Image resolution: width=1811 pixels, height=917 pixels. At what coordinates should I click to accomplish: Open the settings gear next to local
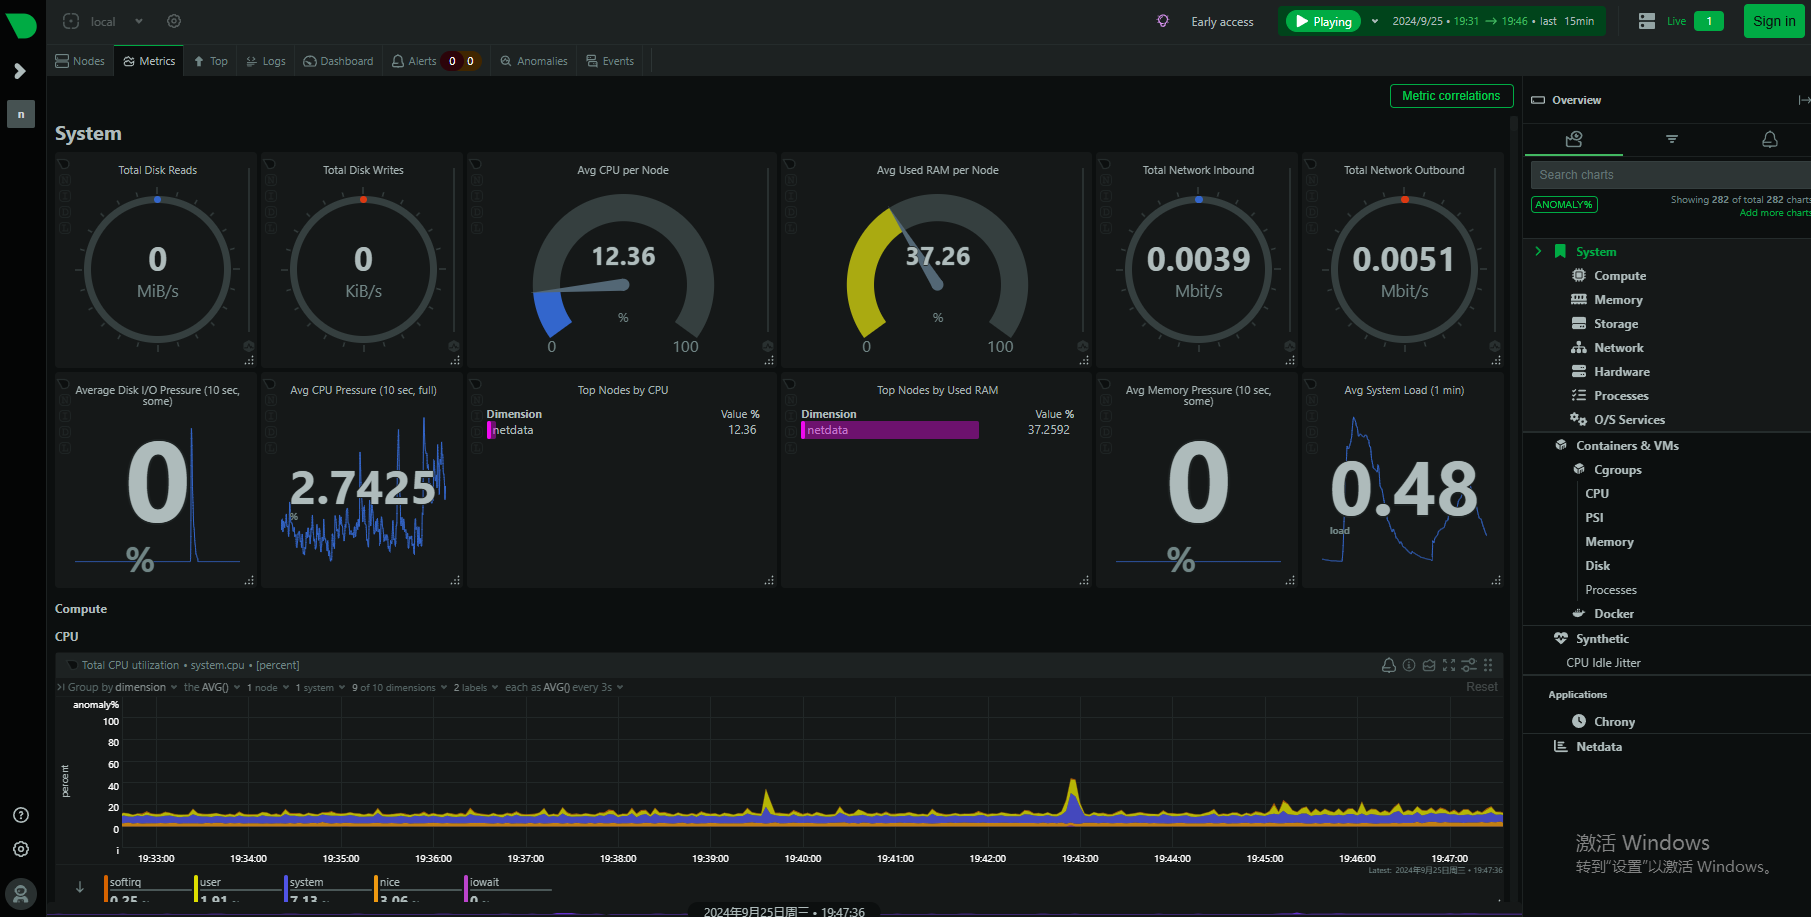(174, 21)
